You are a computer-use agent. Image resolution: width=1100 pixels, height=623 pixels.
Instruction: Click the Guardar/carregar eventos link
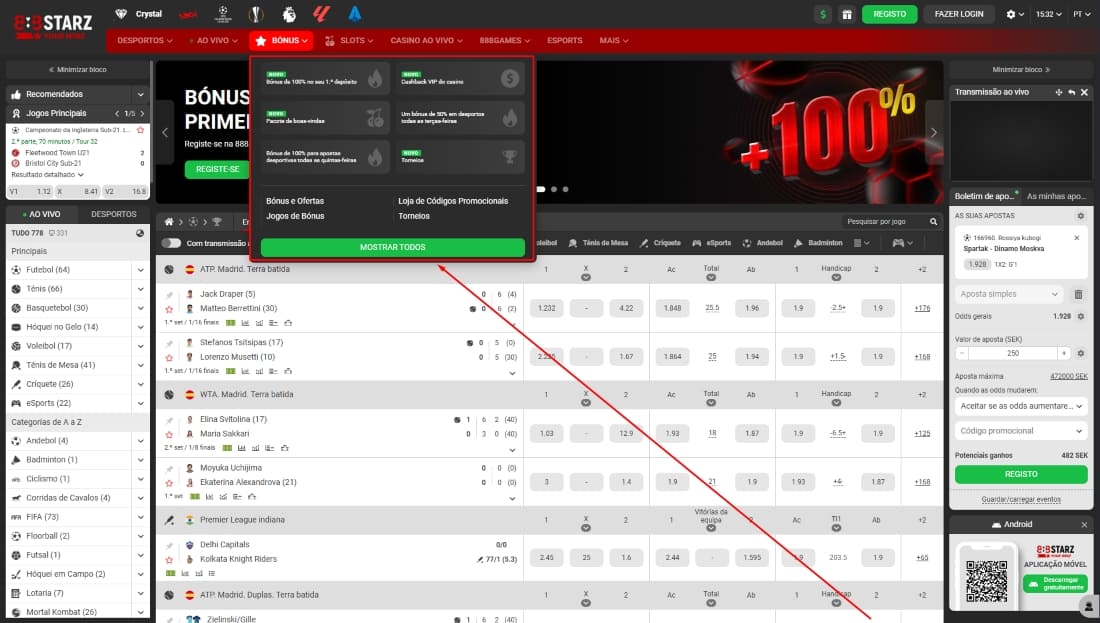click(x=1021, y=500)
